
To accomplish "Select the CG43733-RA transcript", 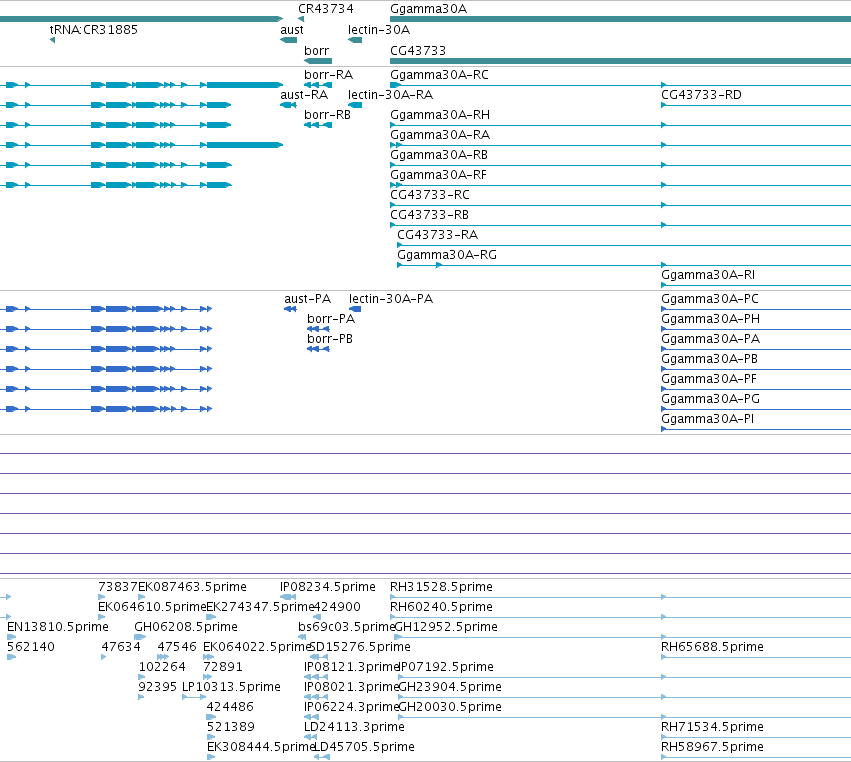I will [x=437, y=234].
